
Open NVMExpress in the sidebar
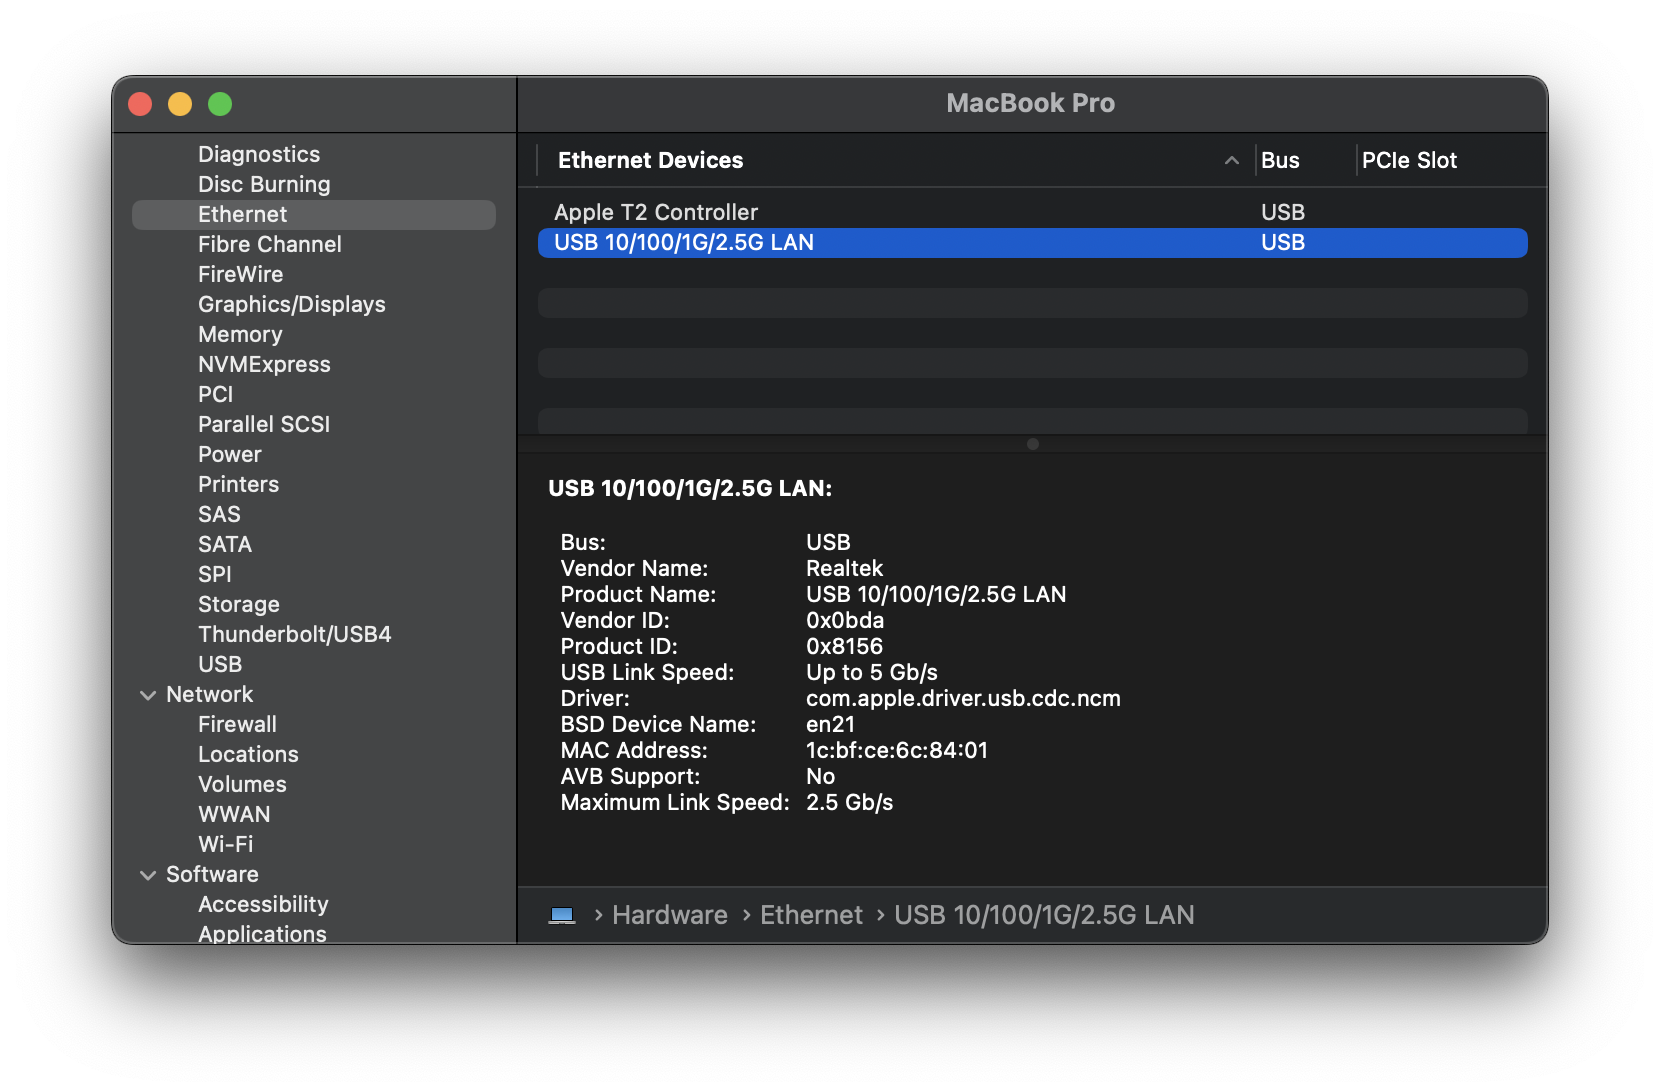pyautogui.click(x=264, y=364)
